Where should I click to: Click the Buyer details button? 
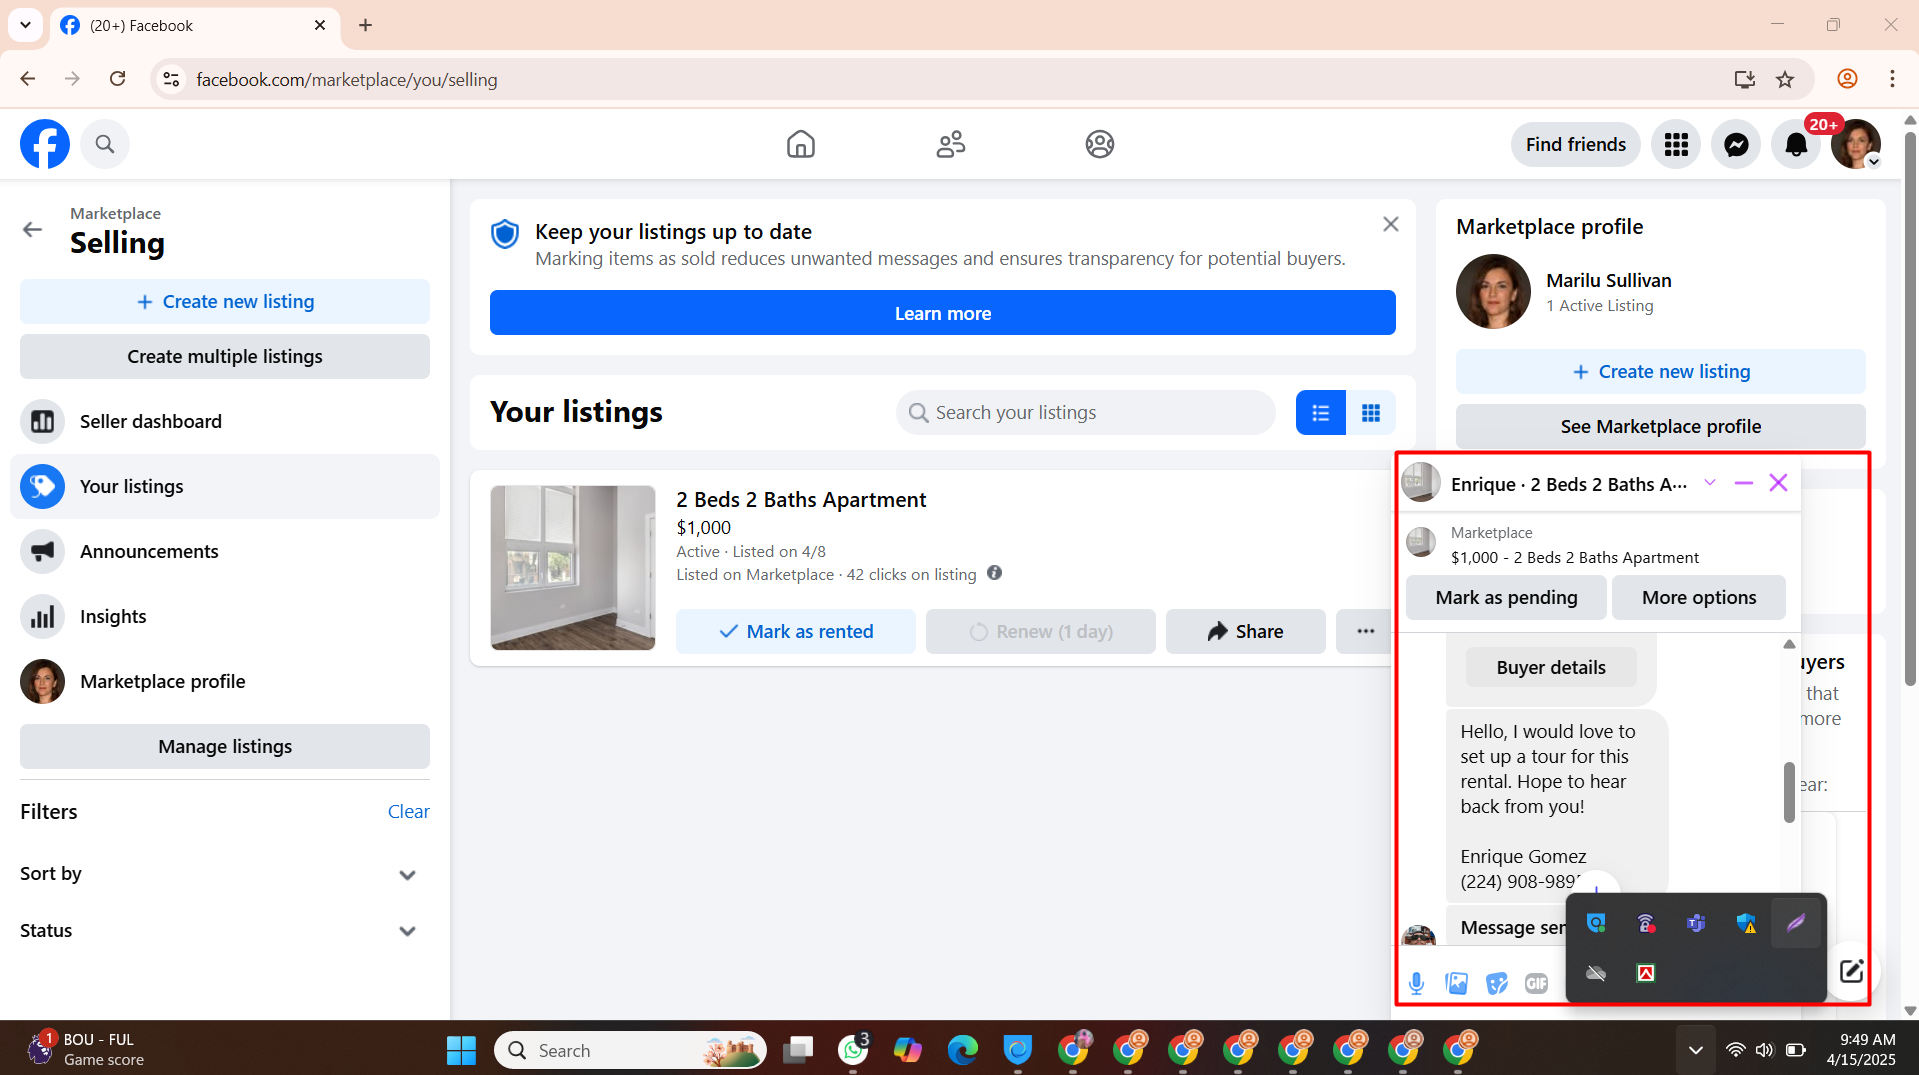[1550, 667]
